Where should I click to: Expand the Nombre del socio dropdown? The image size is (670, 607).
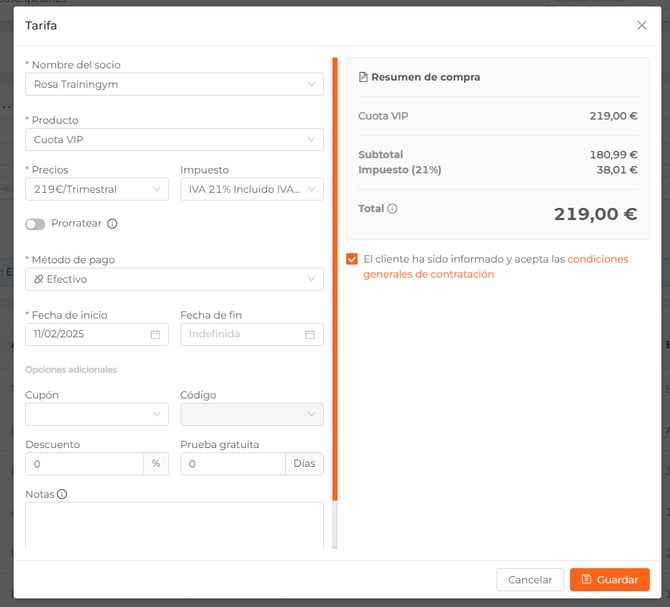point(174,84)
